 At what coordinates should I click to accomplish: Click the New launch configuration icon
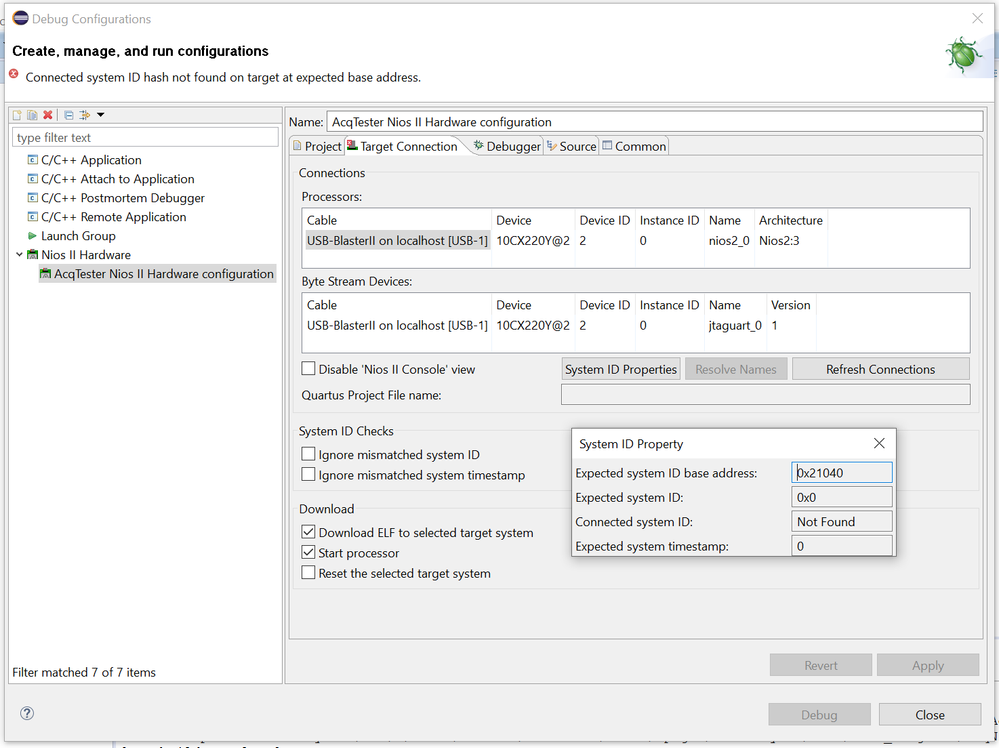coord(17,115)
